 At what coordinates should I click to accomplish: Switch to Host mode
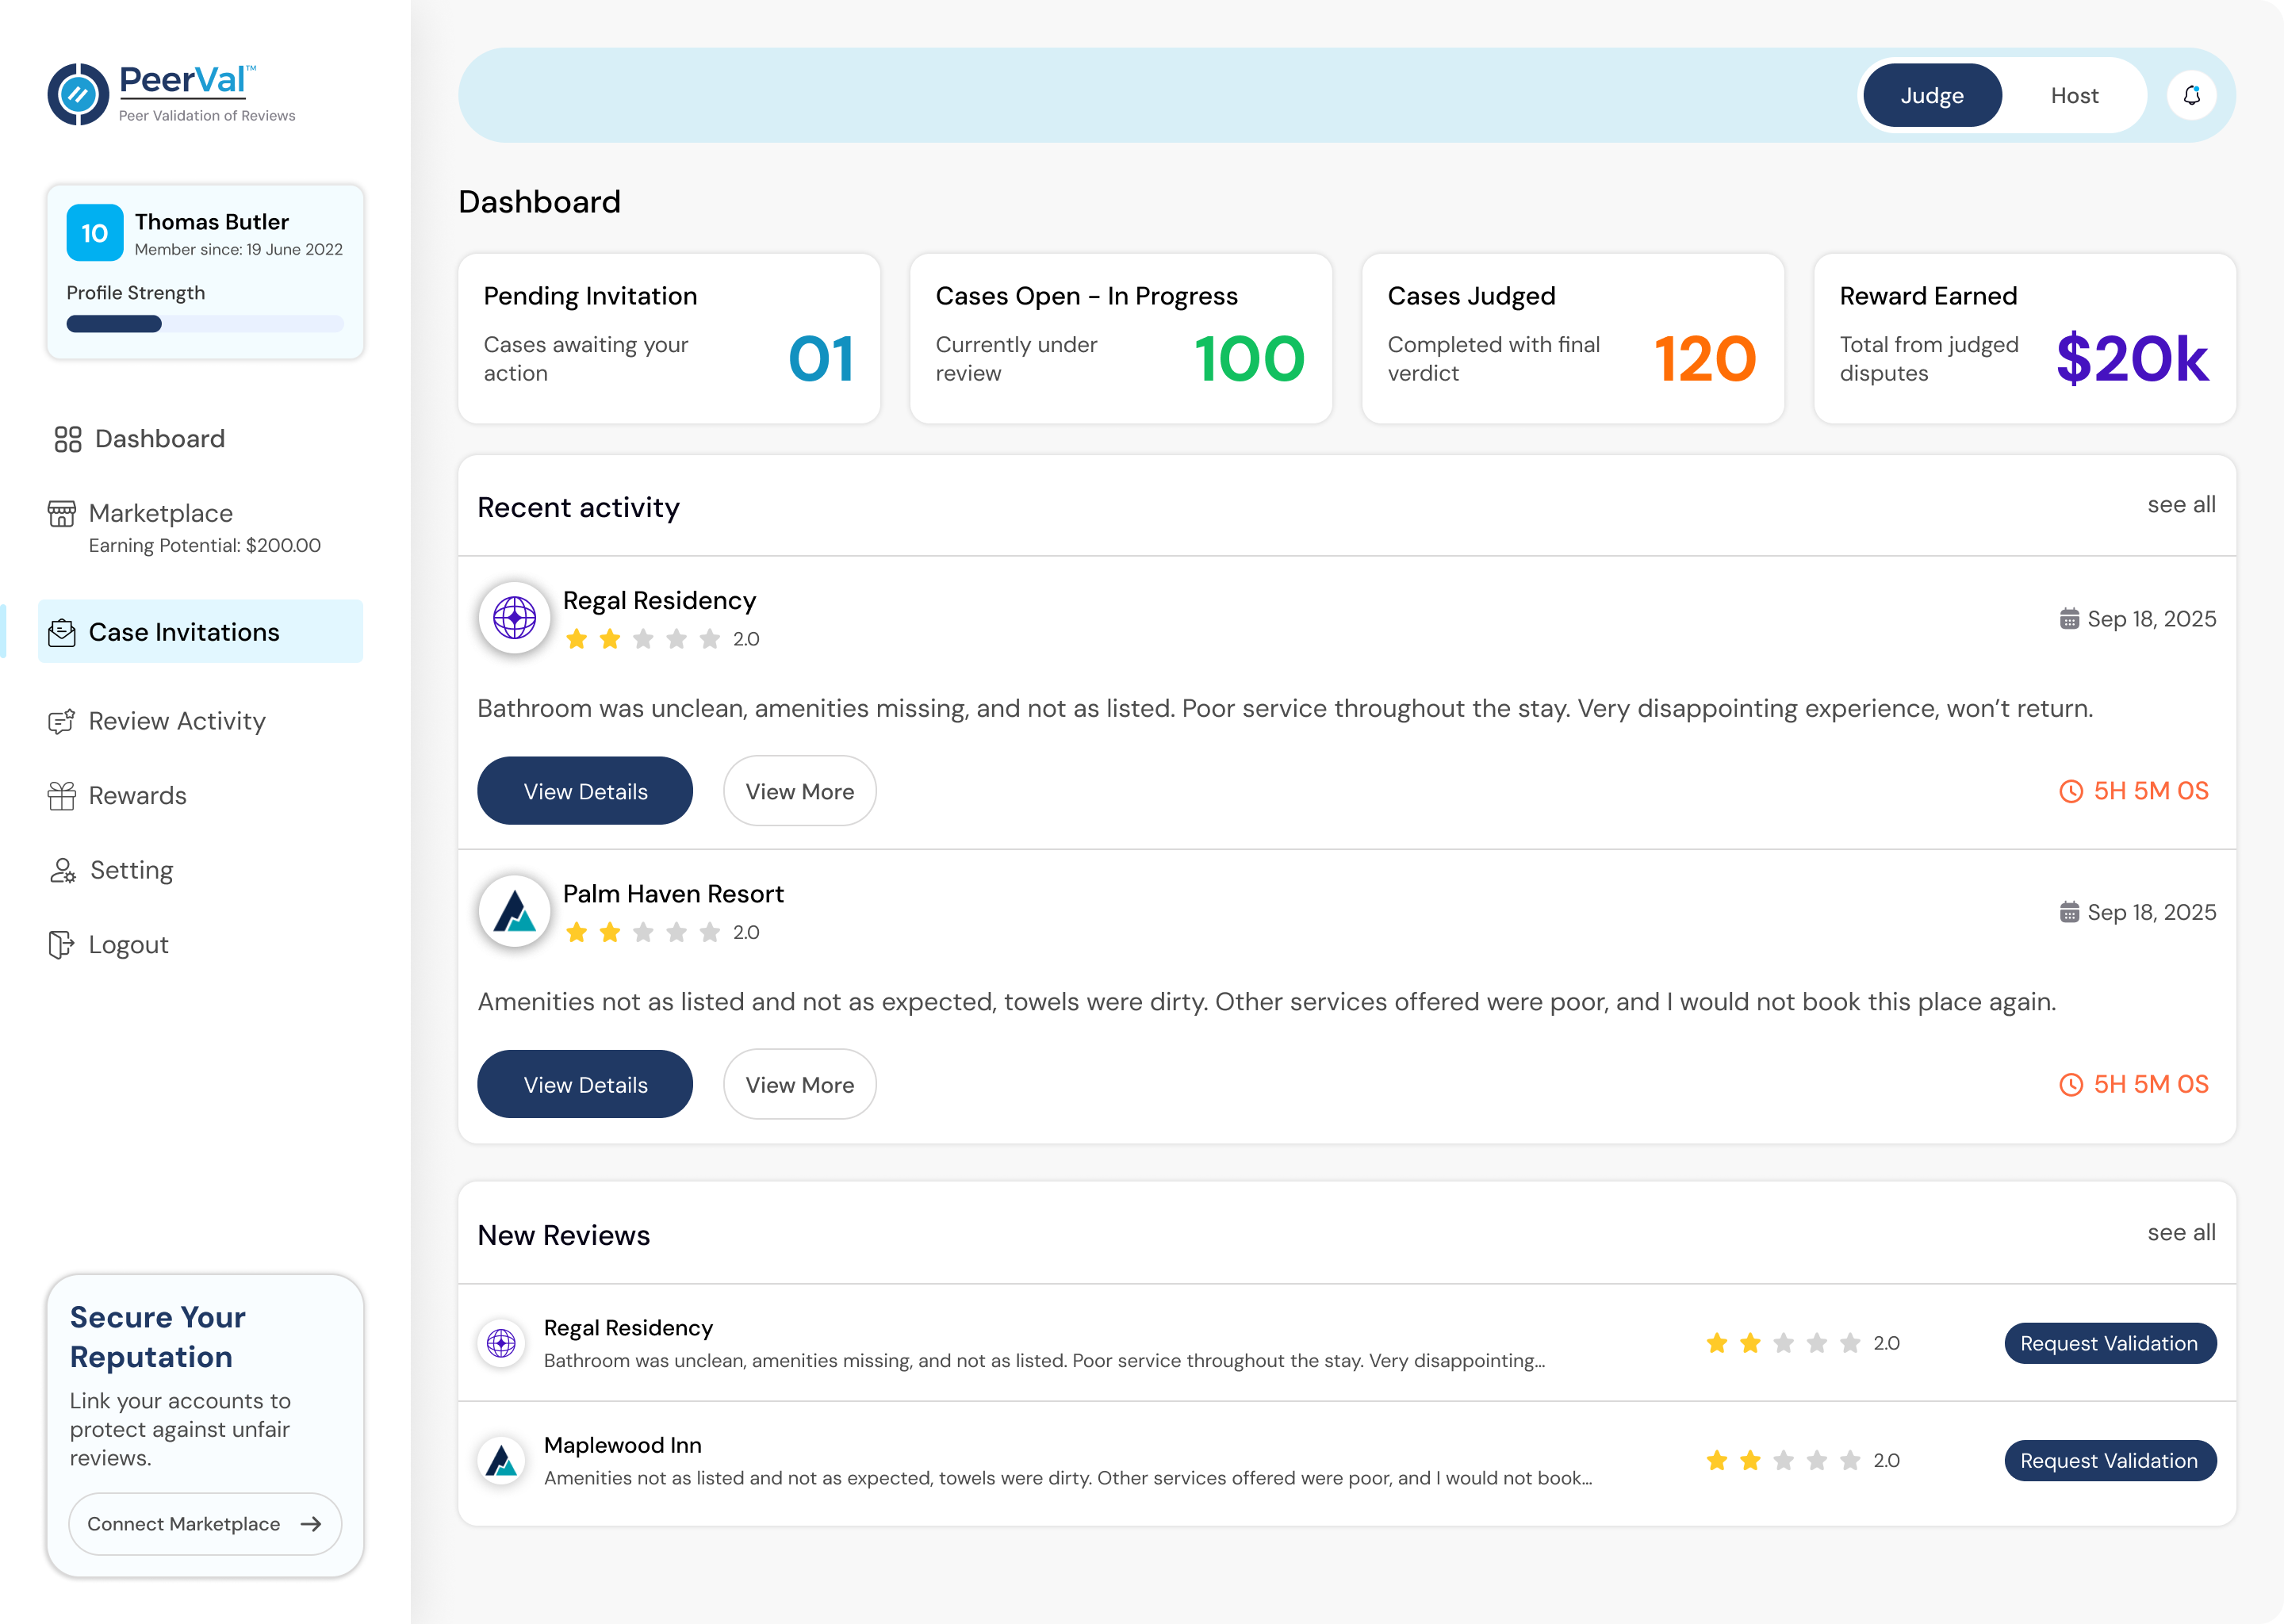2074,96
